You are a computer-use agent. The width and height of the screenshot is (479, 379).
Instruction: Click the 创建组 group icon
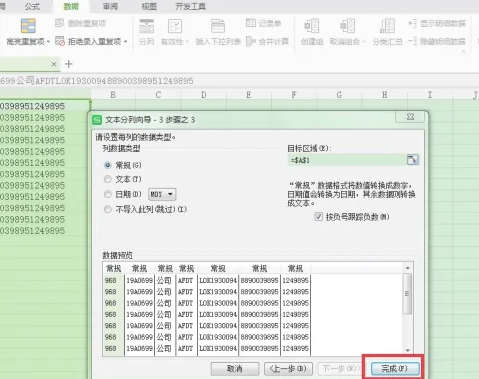tap(312, 26)
